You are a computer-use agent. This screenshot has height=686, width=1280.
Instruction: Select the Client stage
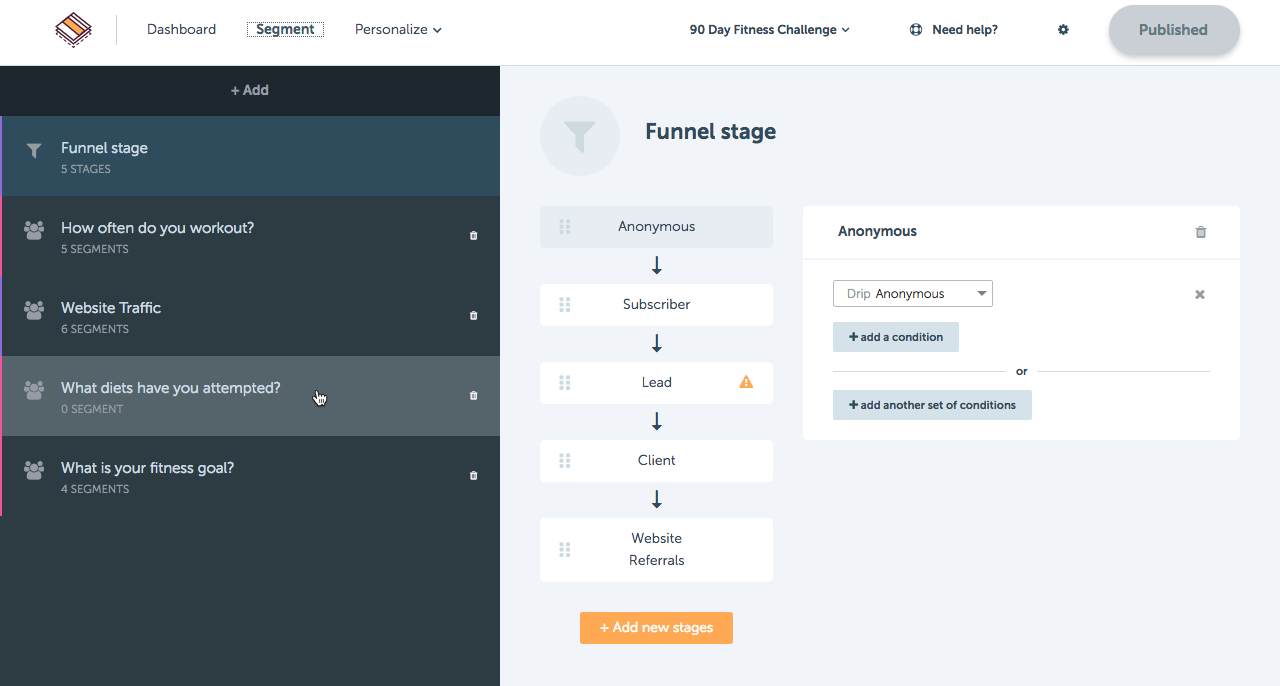click(x=656, y=461)
